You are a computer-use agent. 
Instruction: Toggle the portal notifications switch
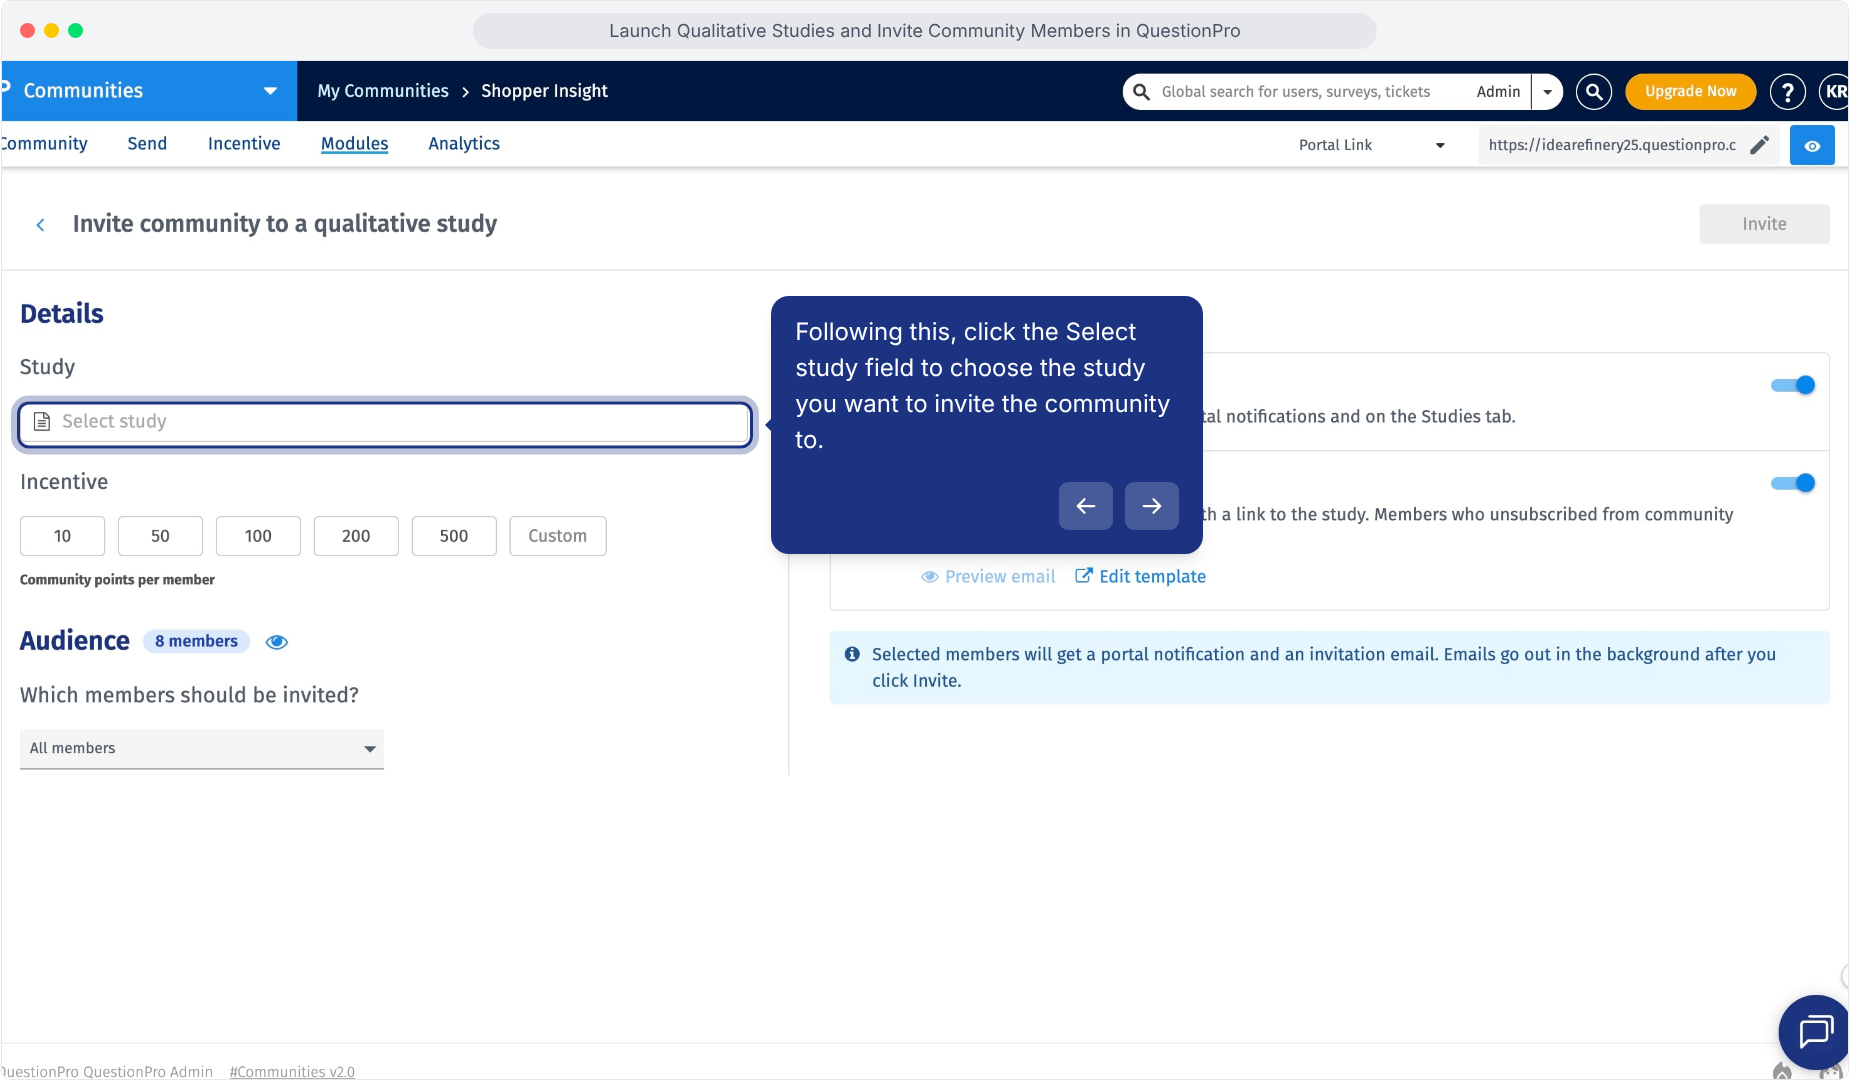click(1793, 385)
